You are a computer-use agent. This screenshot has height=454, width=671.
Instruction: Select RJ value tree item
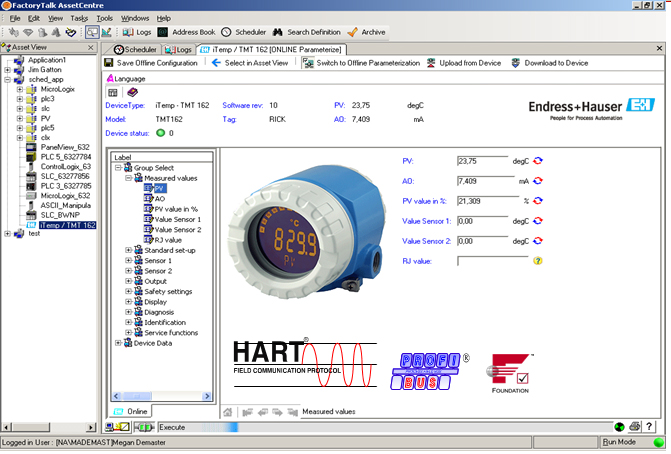click(168, 240)
